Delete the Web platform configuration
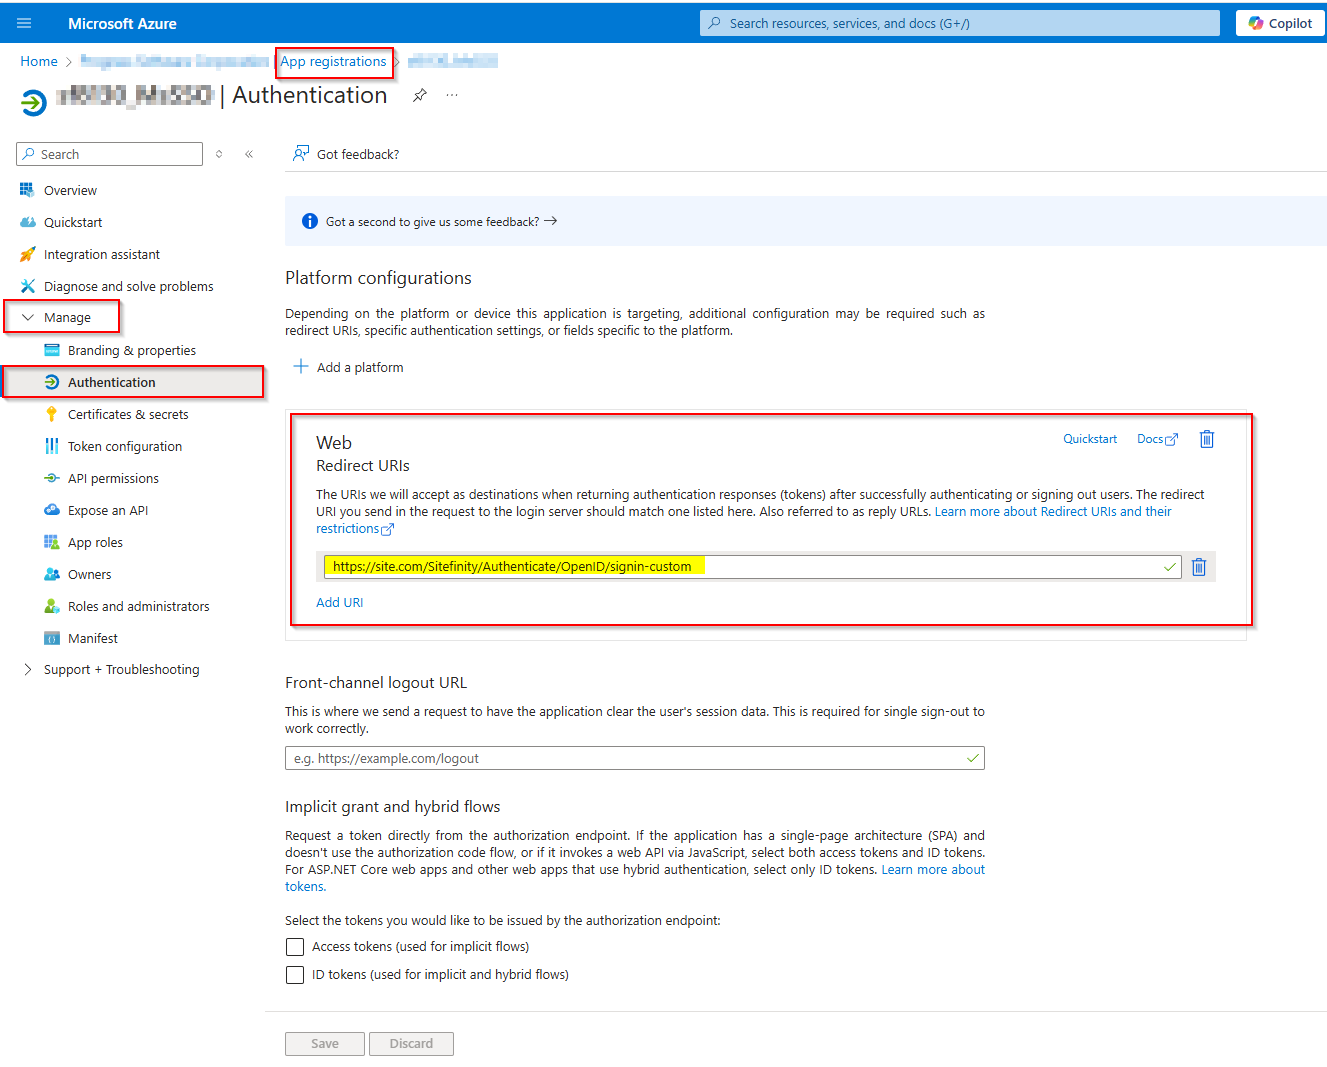 [x=1207, y=439]
